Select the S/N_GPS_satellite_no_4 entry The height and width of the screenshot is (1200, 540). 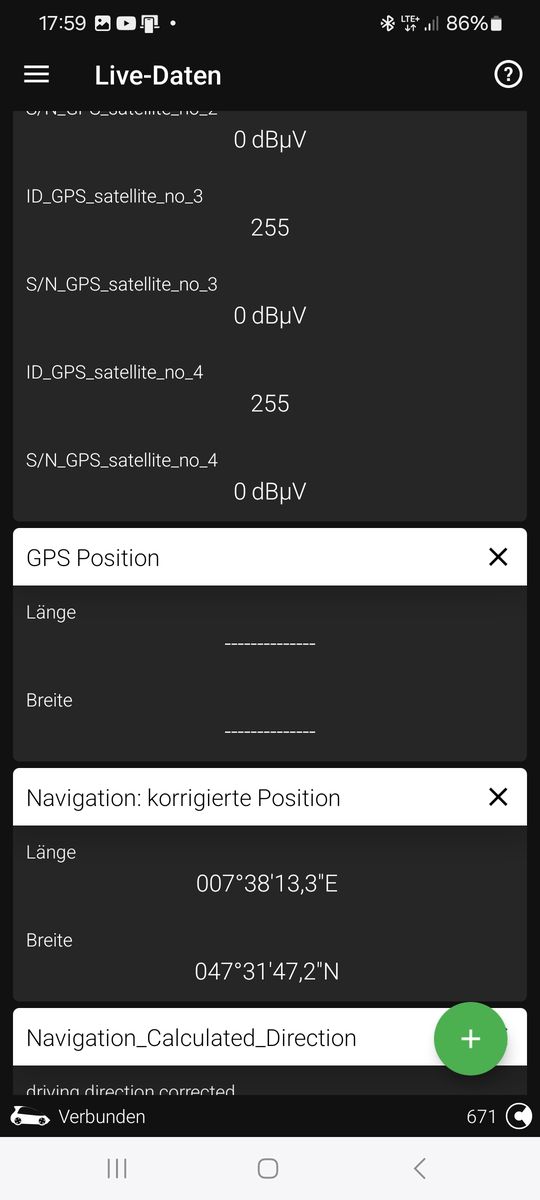click(270, 476)
